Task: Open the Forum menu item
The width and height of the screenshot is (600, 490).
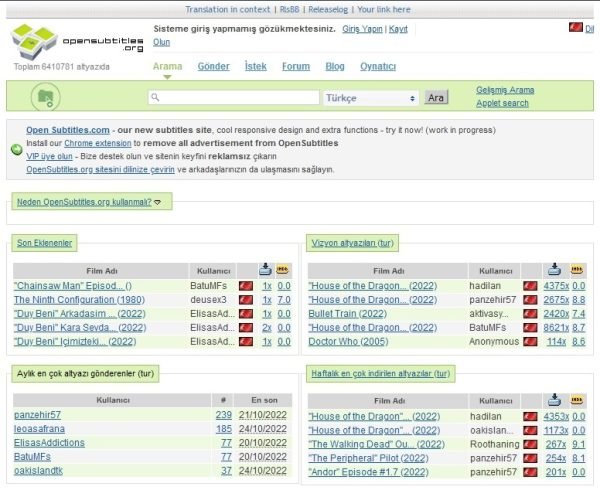Action: tap(296, 67)
